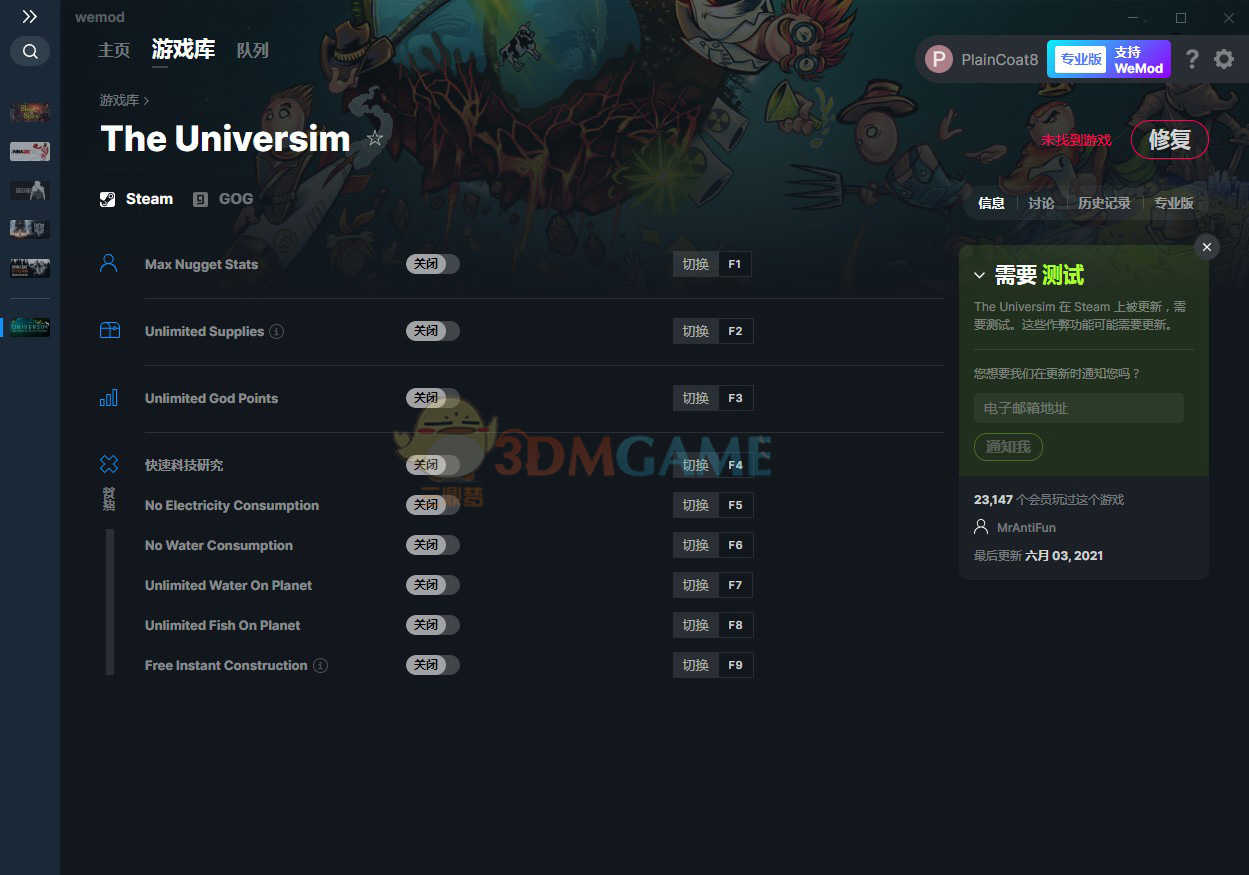Select first game thumbnail in sidebar
This screenshot has height=875, width=1249.
(x=30, y=113)
